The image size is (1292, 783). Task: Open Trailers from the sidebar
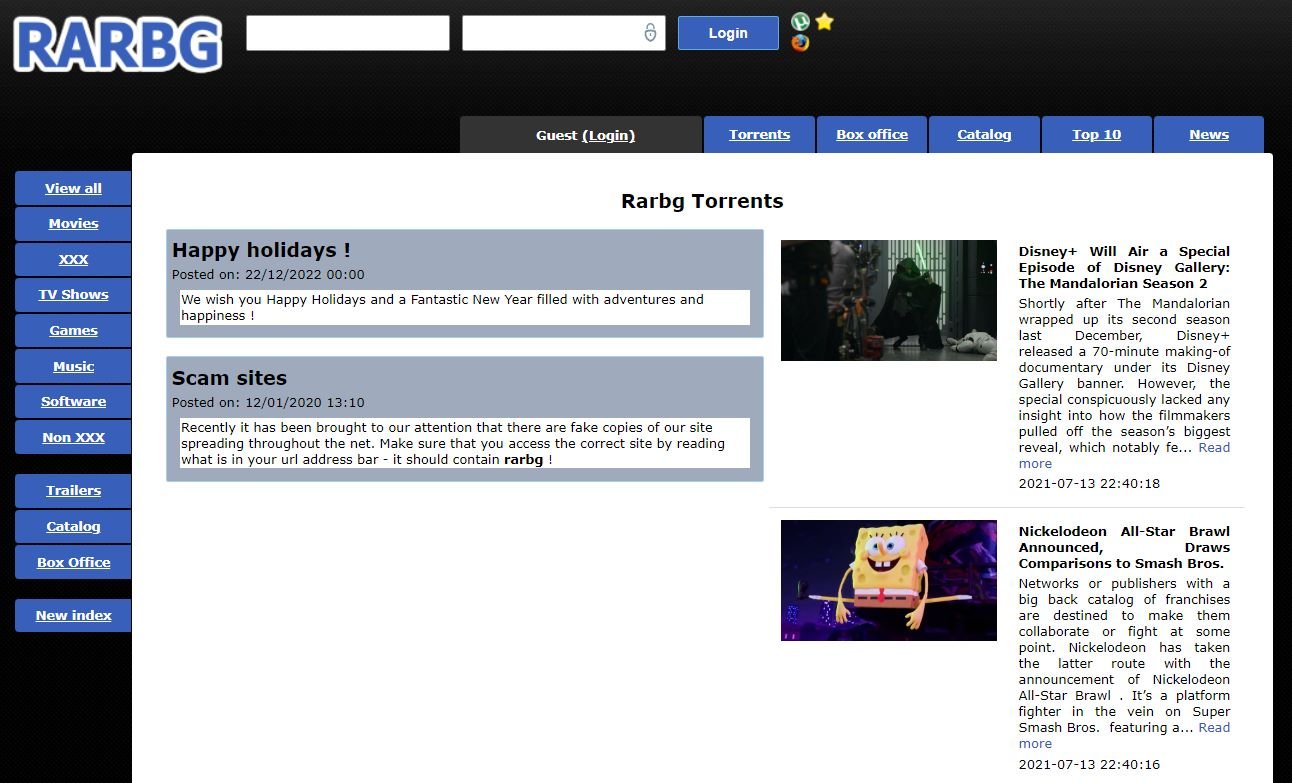tap(73, 491)
